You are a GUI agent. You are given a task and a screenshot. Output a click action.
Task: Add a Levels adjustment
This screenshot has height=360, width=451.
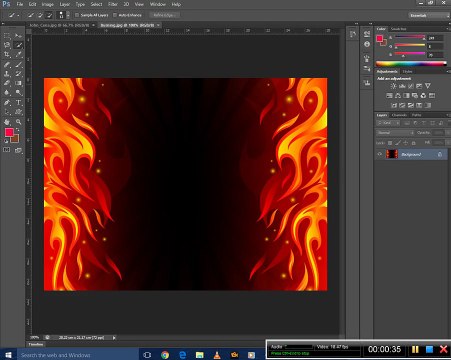pyautogui.click(x=402, y=86)
